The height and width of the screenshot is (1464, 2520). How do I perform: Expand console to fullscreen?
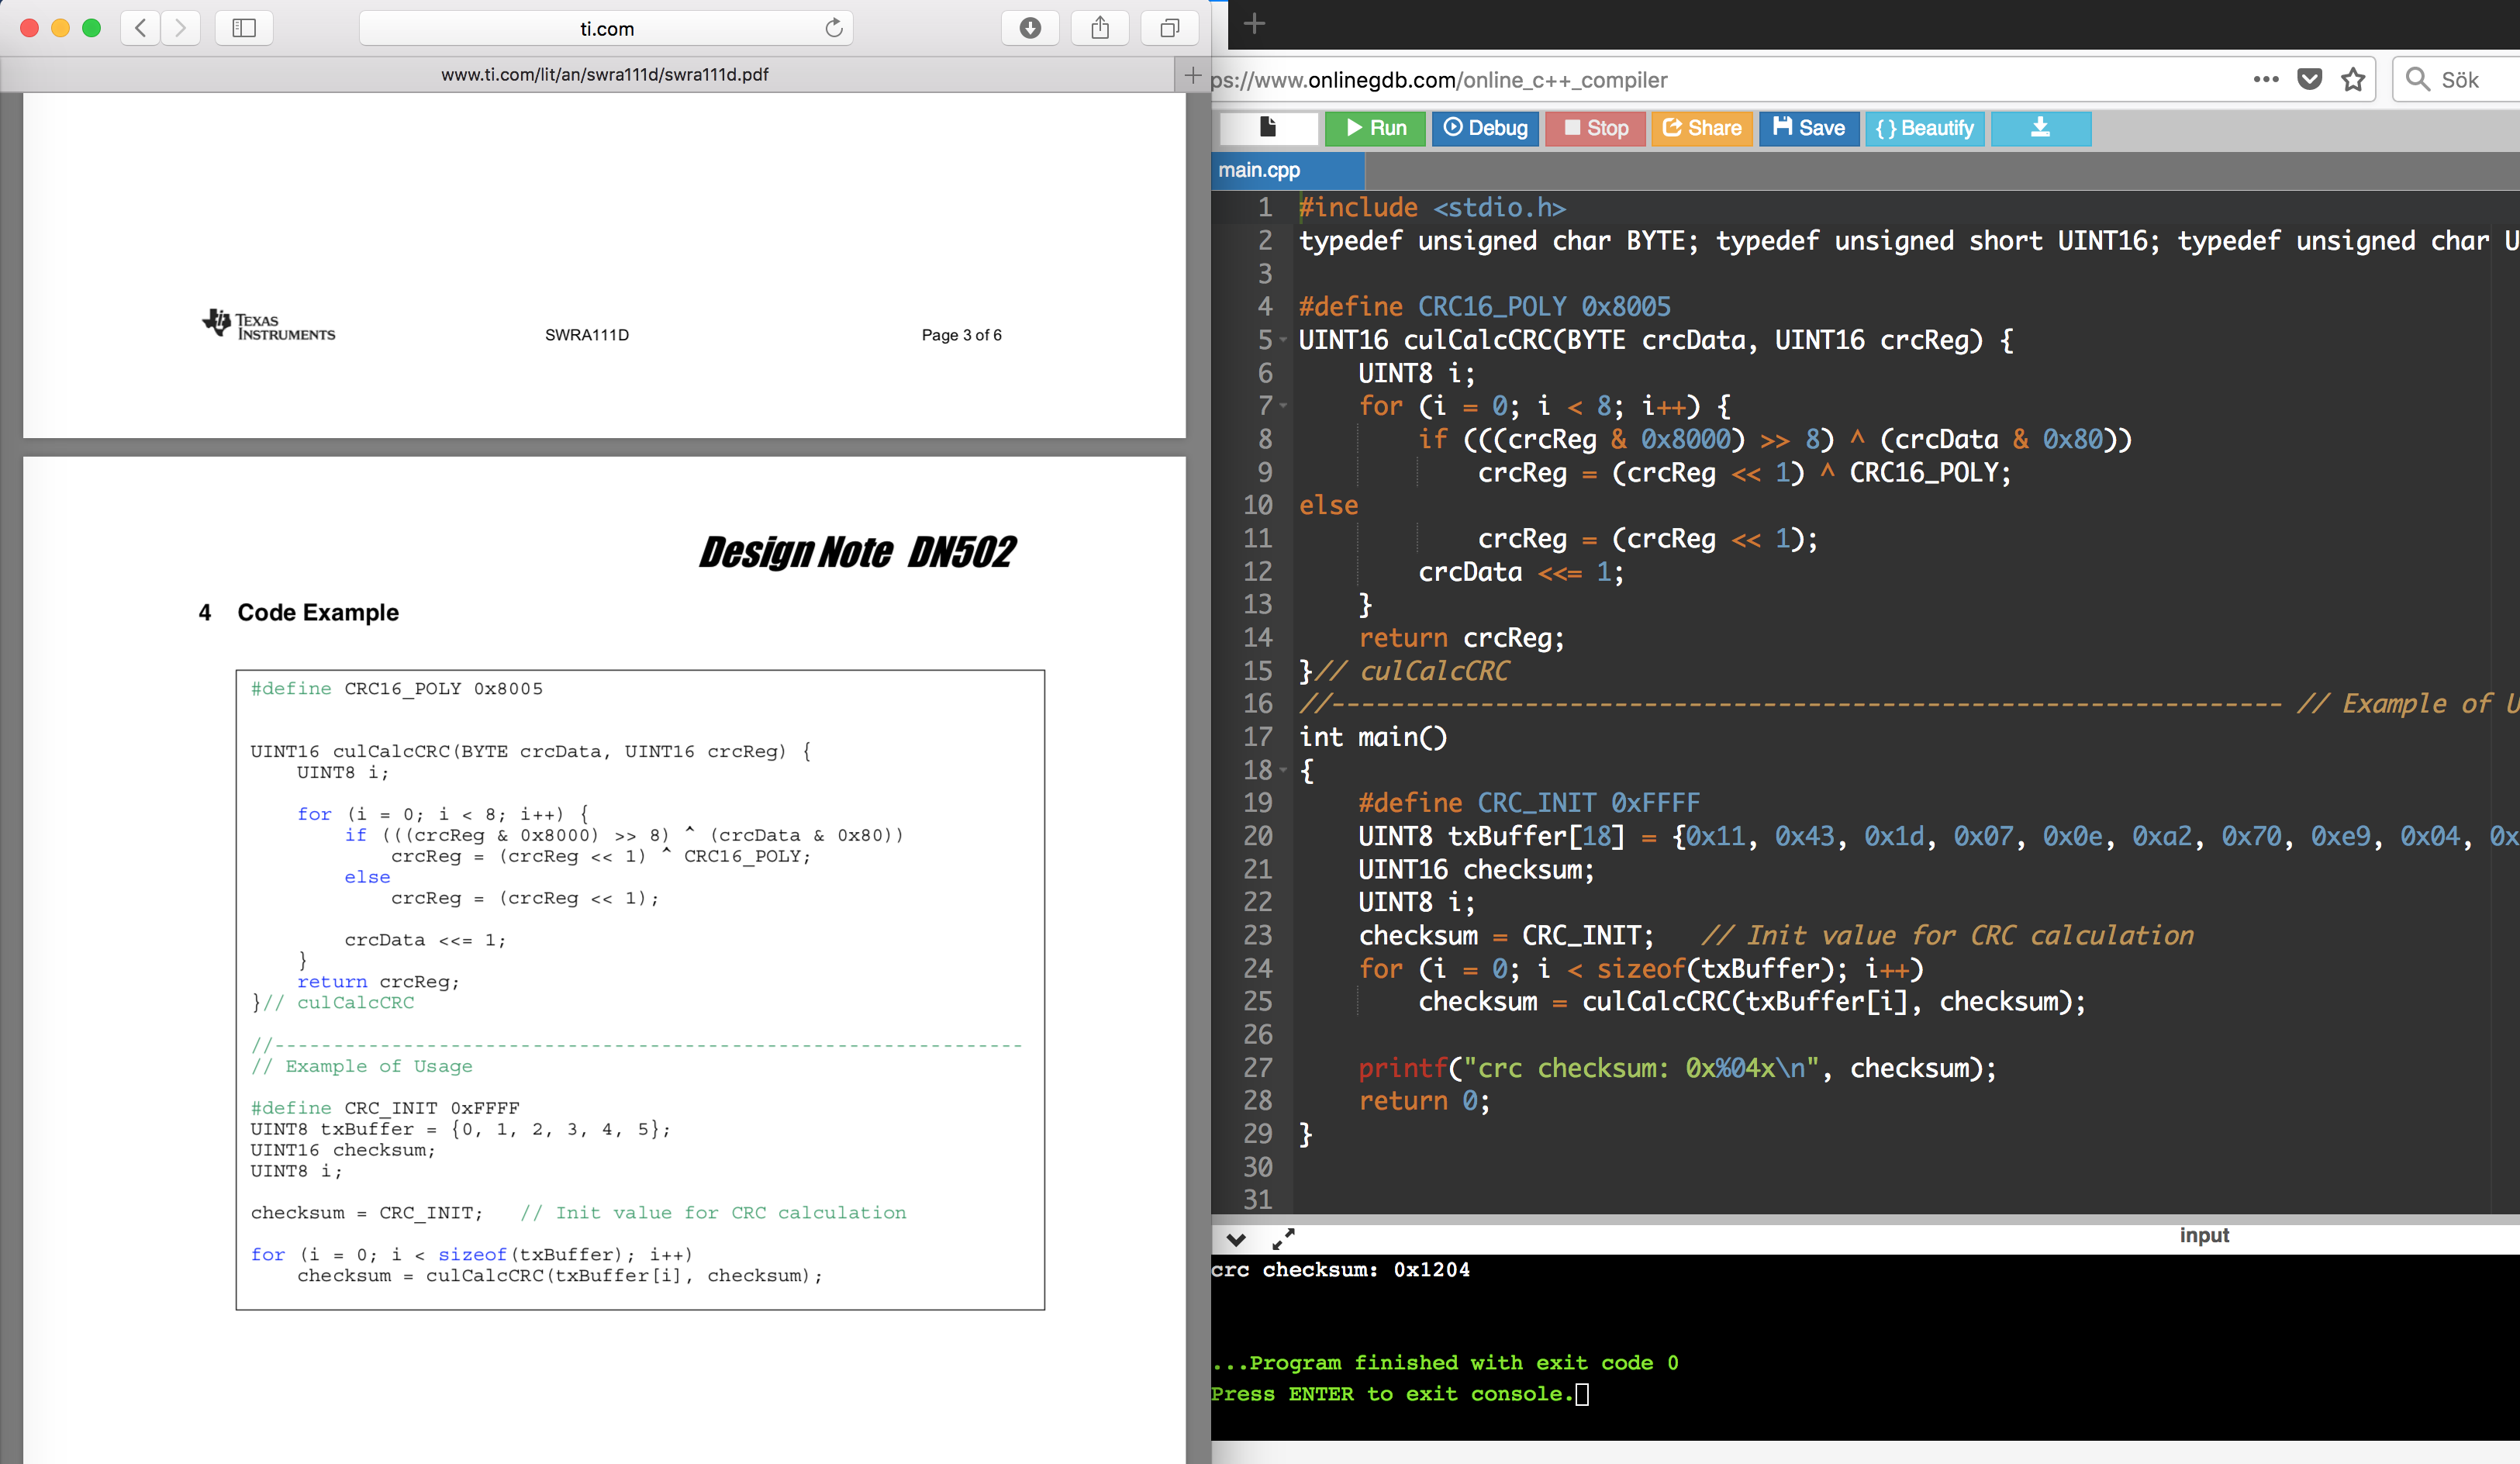pyautogui.click(x=1283, y=1239)
